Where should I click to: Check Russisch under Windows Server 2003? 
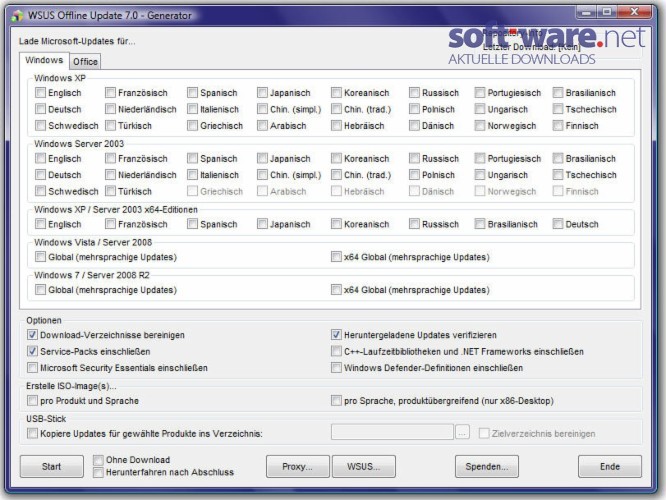(x=415, y=158)
